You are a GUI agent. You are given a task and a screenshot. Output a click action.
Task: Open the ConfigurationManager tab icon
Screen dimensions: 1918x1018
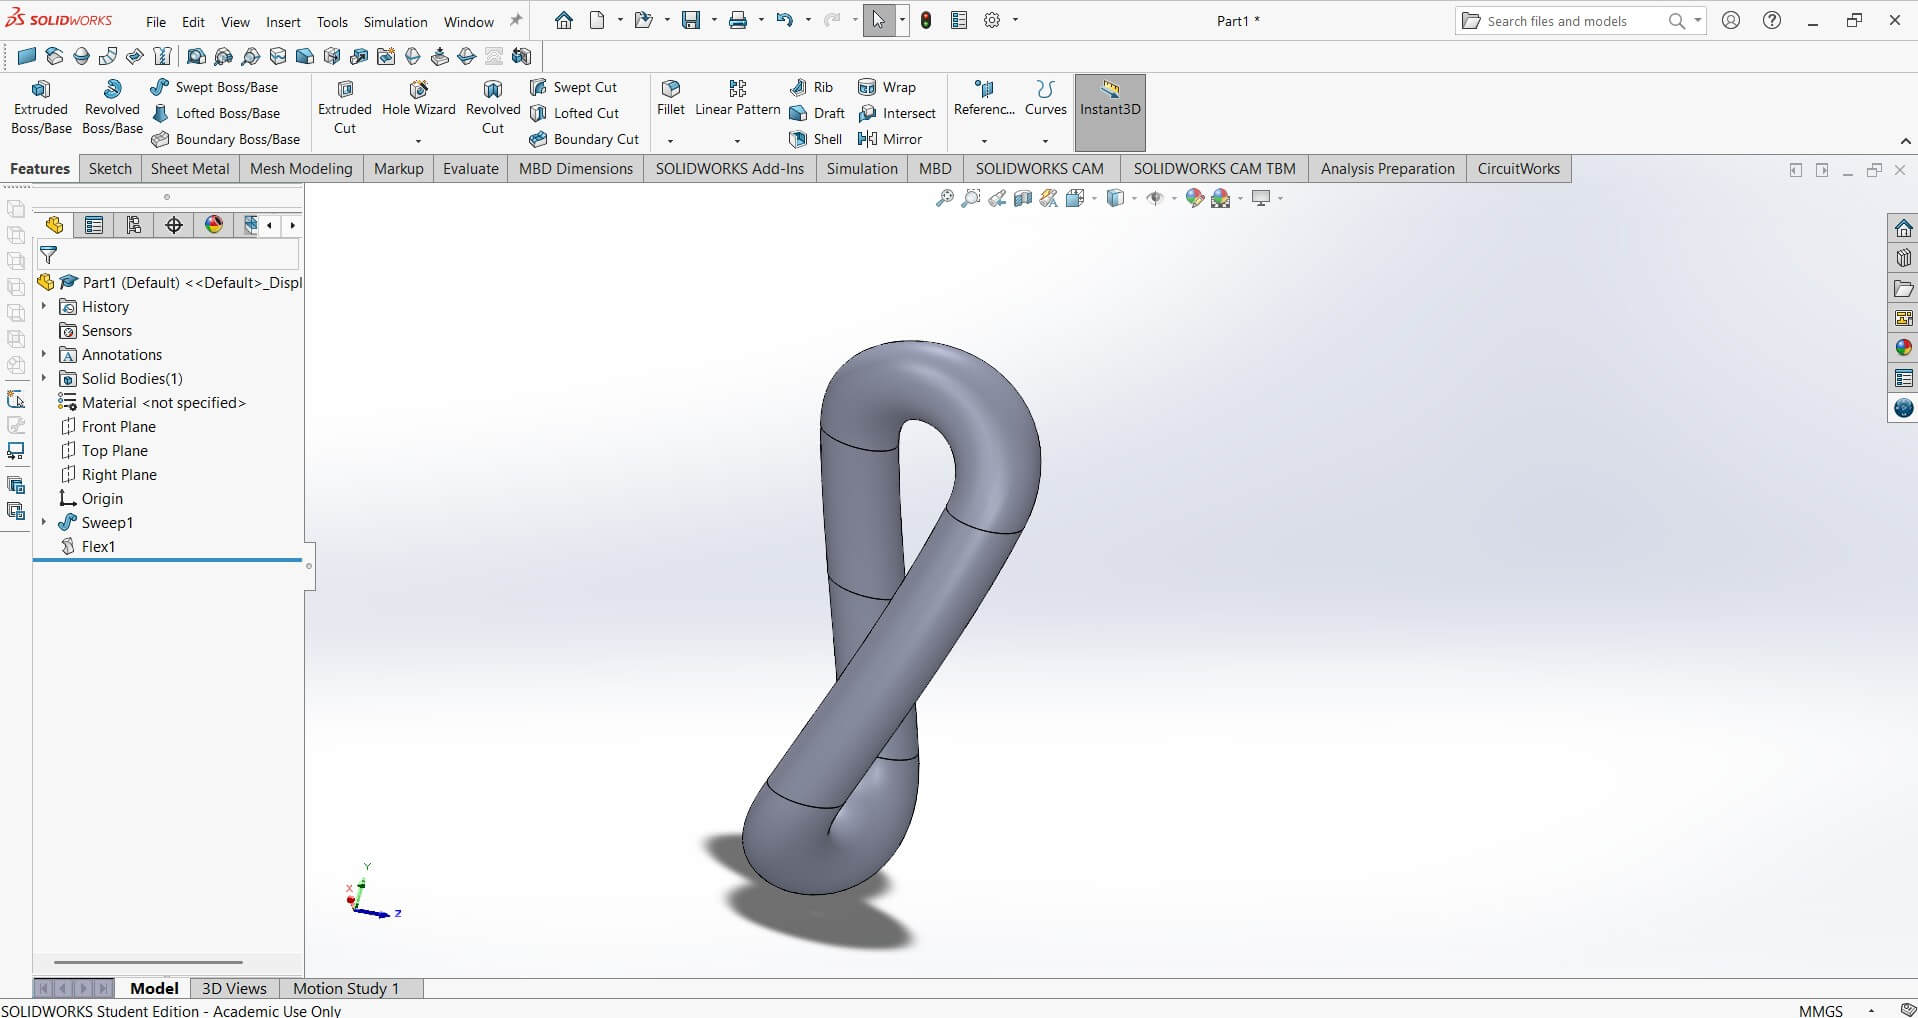[134, 225]
